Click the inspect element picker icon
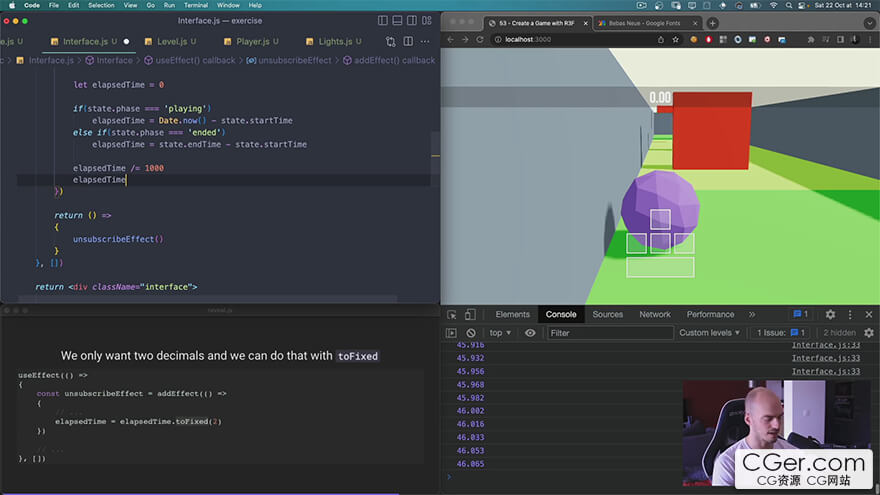This screenshot has height=495, width=880. coord(452,314)
